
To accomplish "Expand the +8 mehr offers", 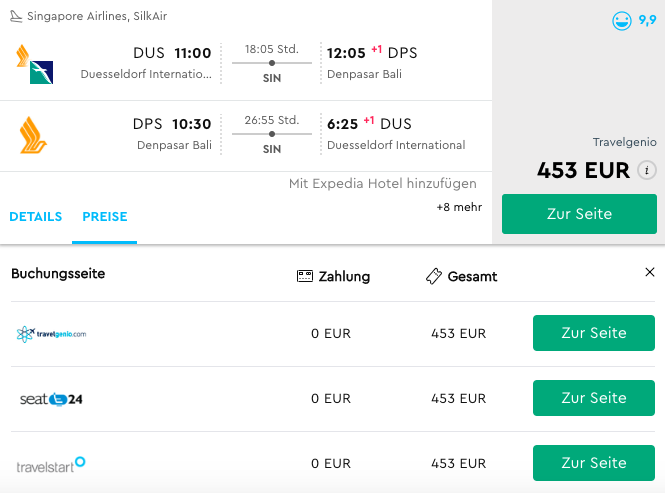I will pos(459,207).
